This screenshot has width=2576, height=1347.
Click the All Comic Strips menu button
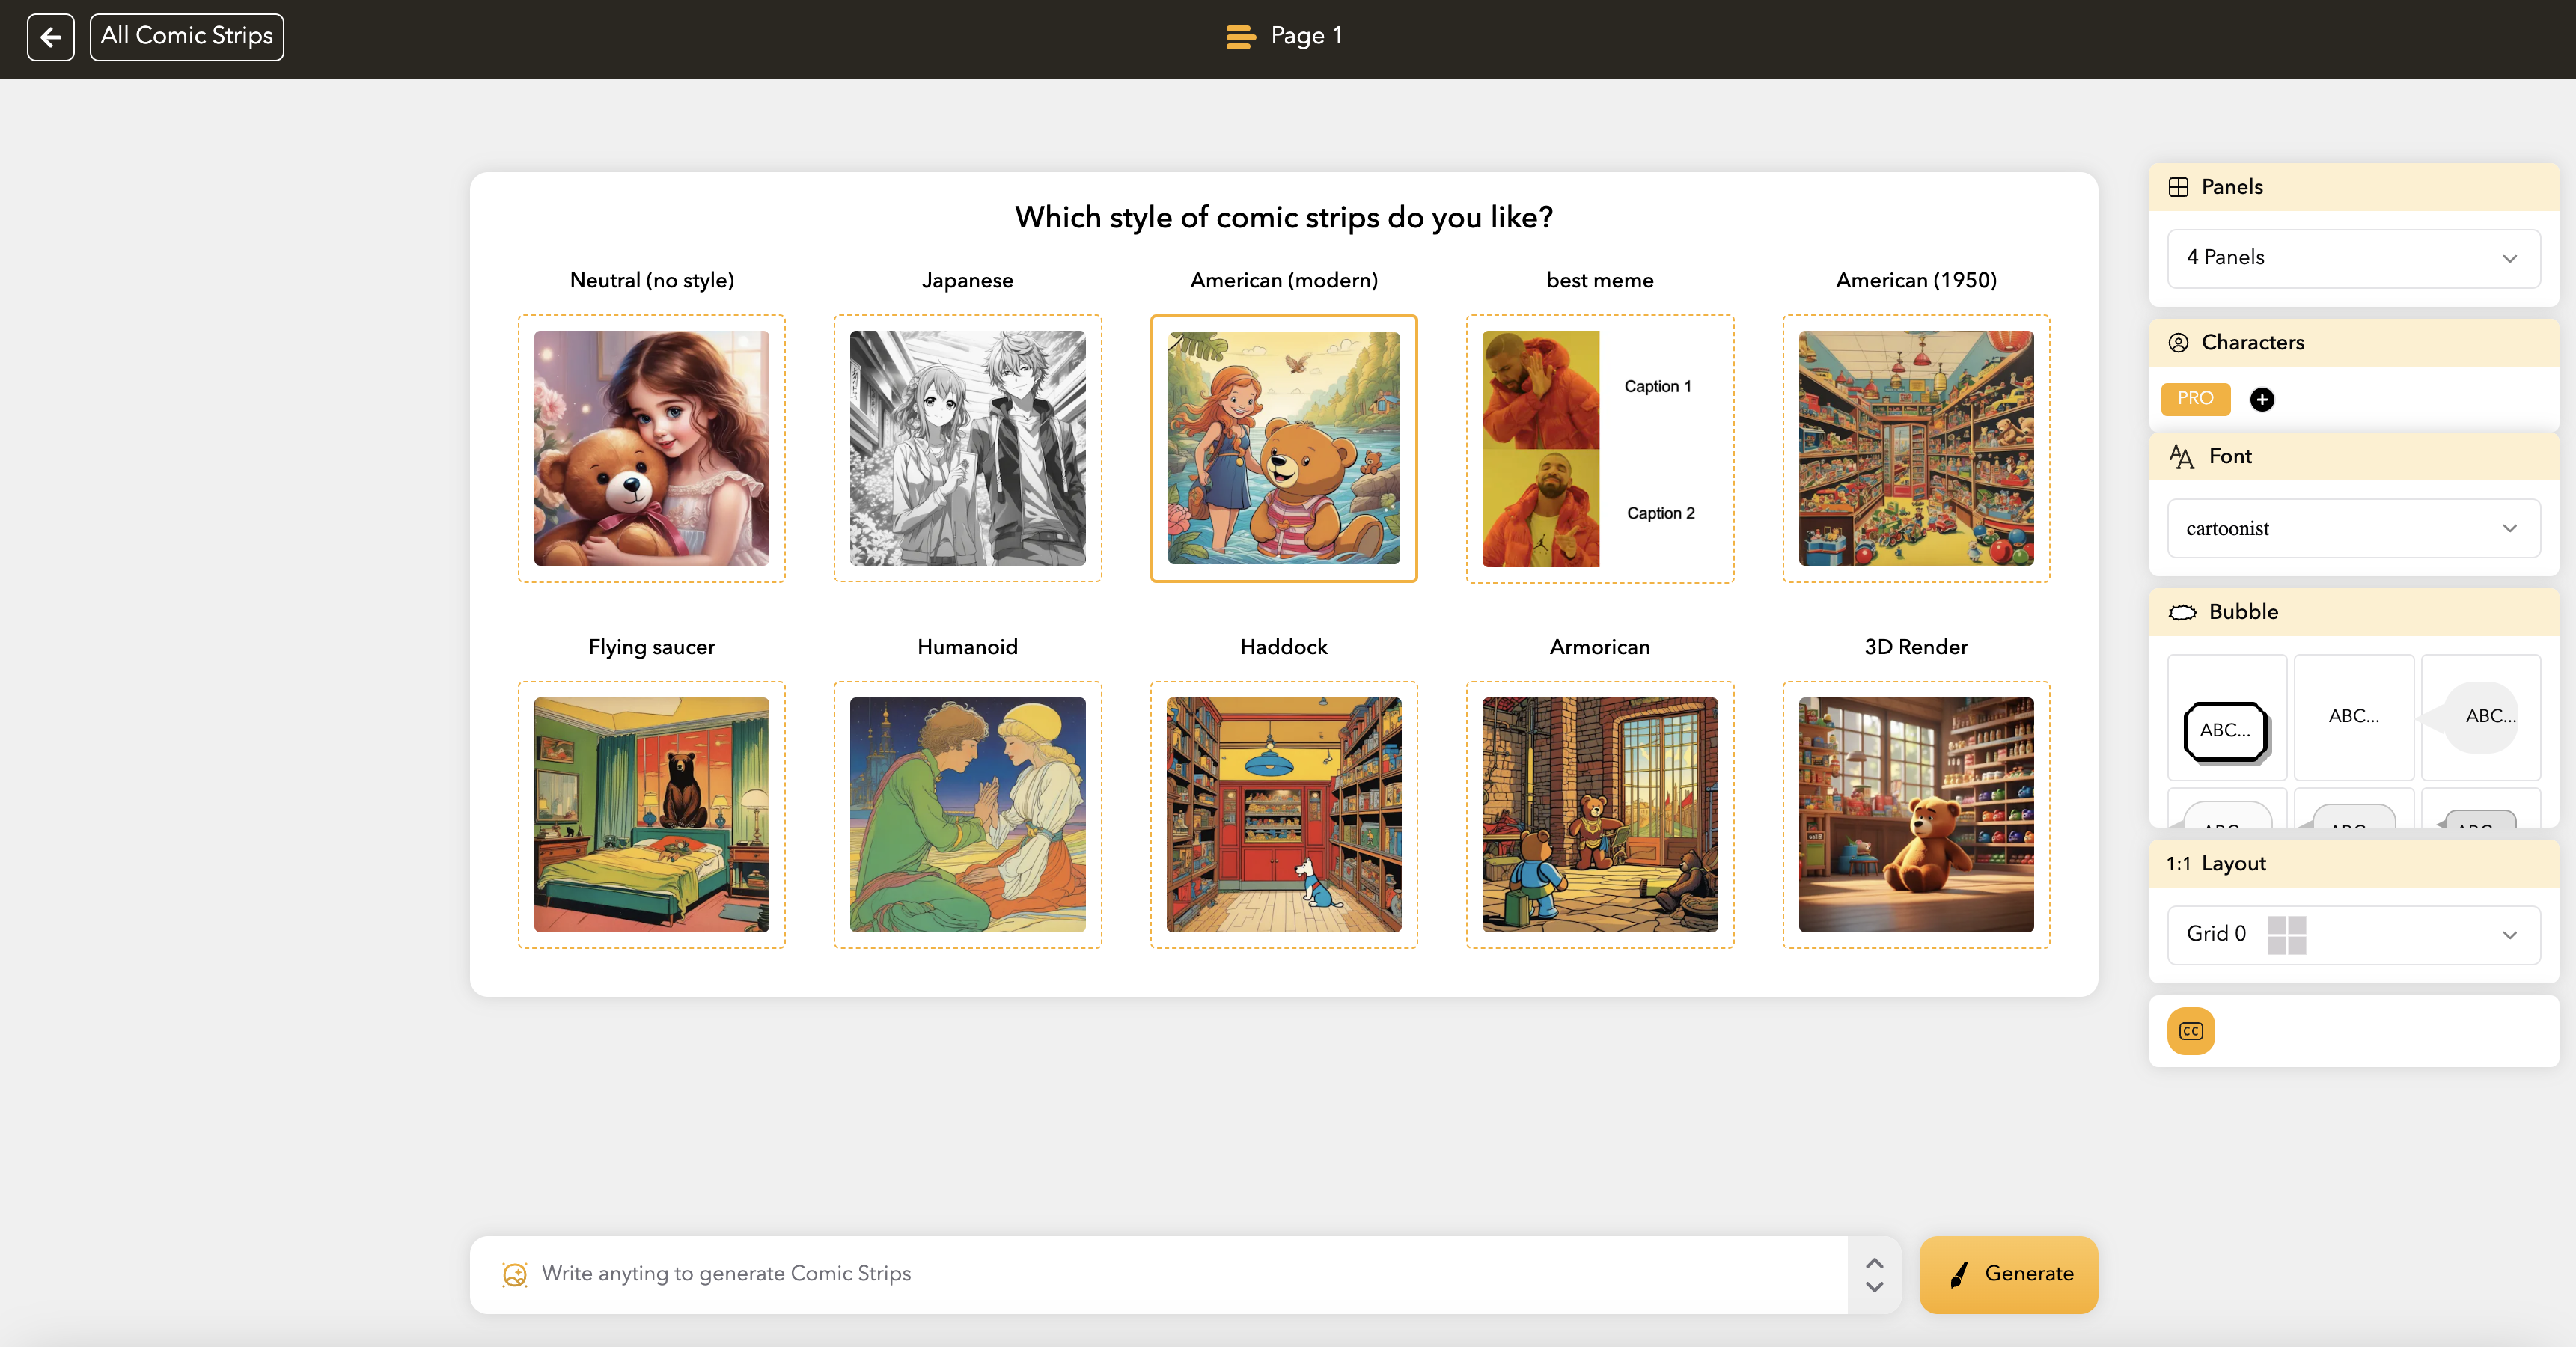(186, 36)
